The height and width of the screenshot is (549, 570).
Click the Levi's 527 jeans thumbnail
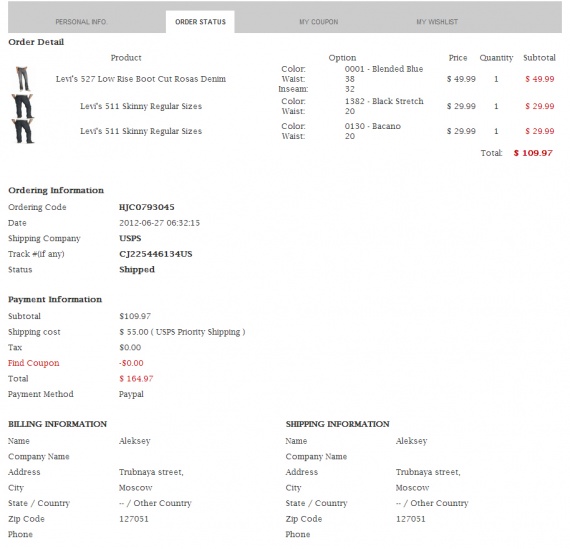pos(23,79)
